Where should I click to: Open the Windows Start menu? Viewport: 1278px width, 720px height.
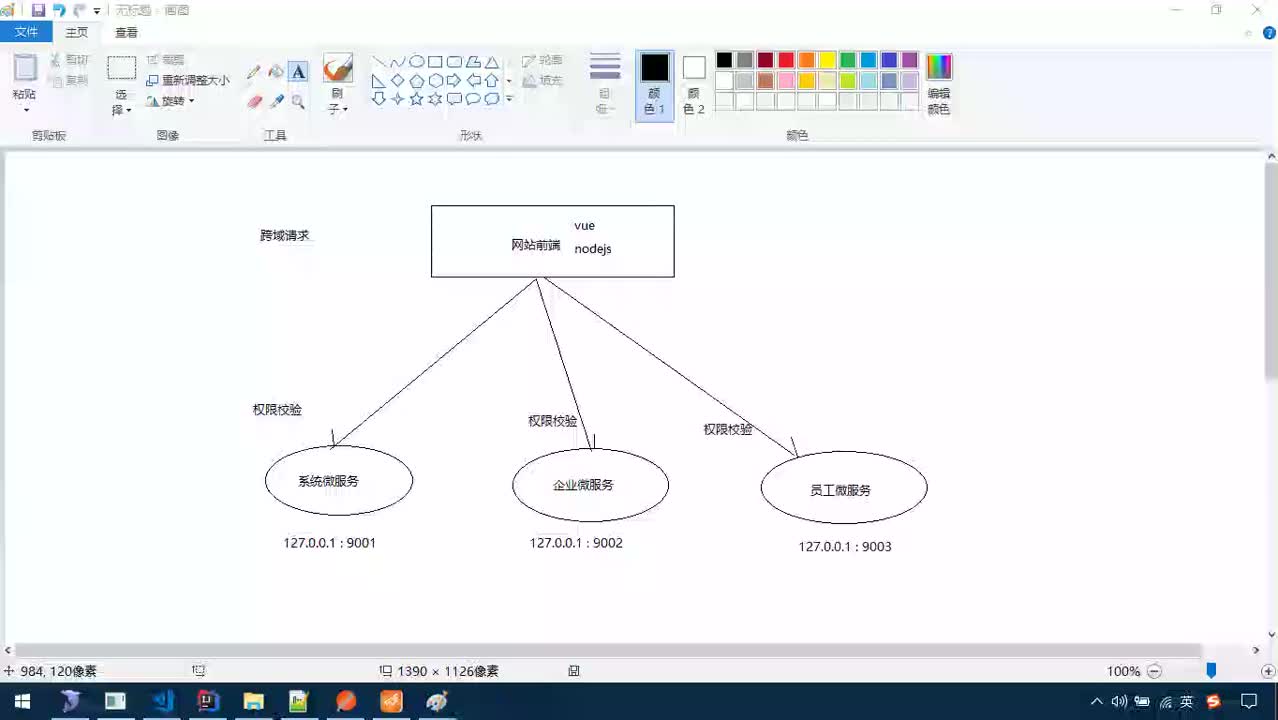[x=21, y=701]
